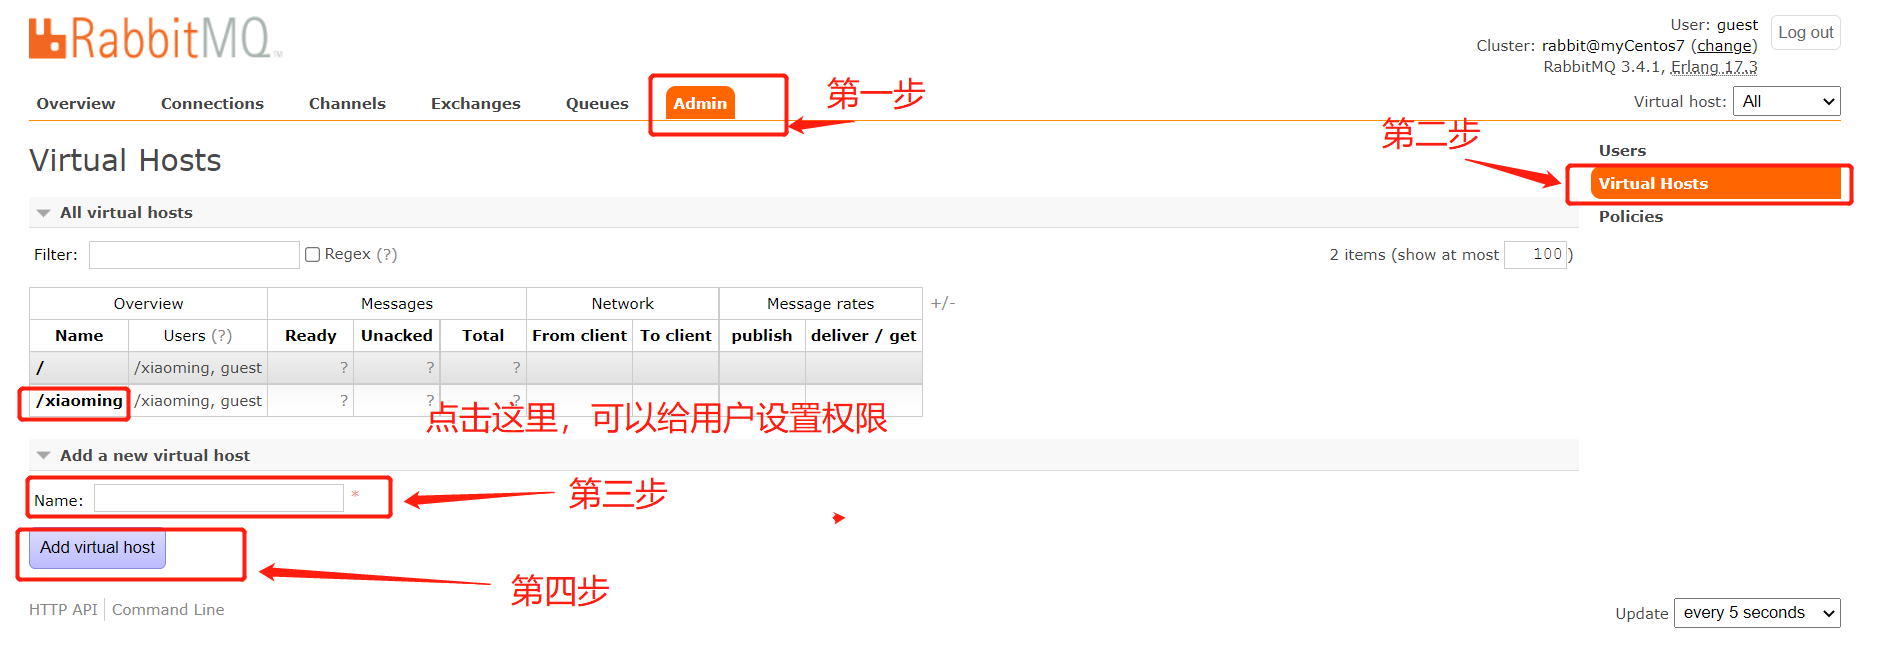Switch to the Connections tab
The image size is (1880, 645).
(x=212, y=103)
